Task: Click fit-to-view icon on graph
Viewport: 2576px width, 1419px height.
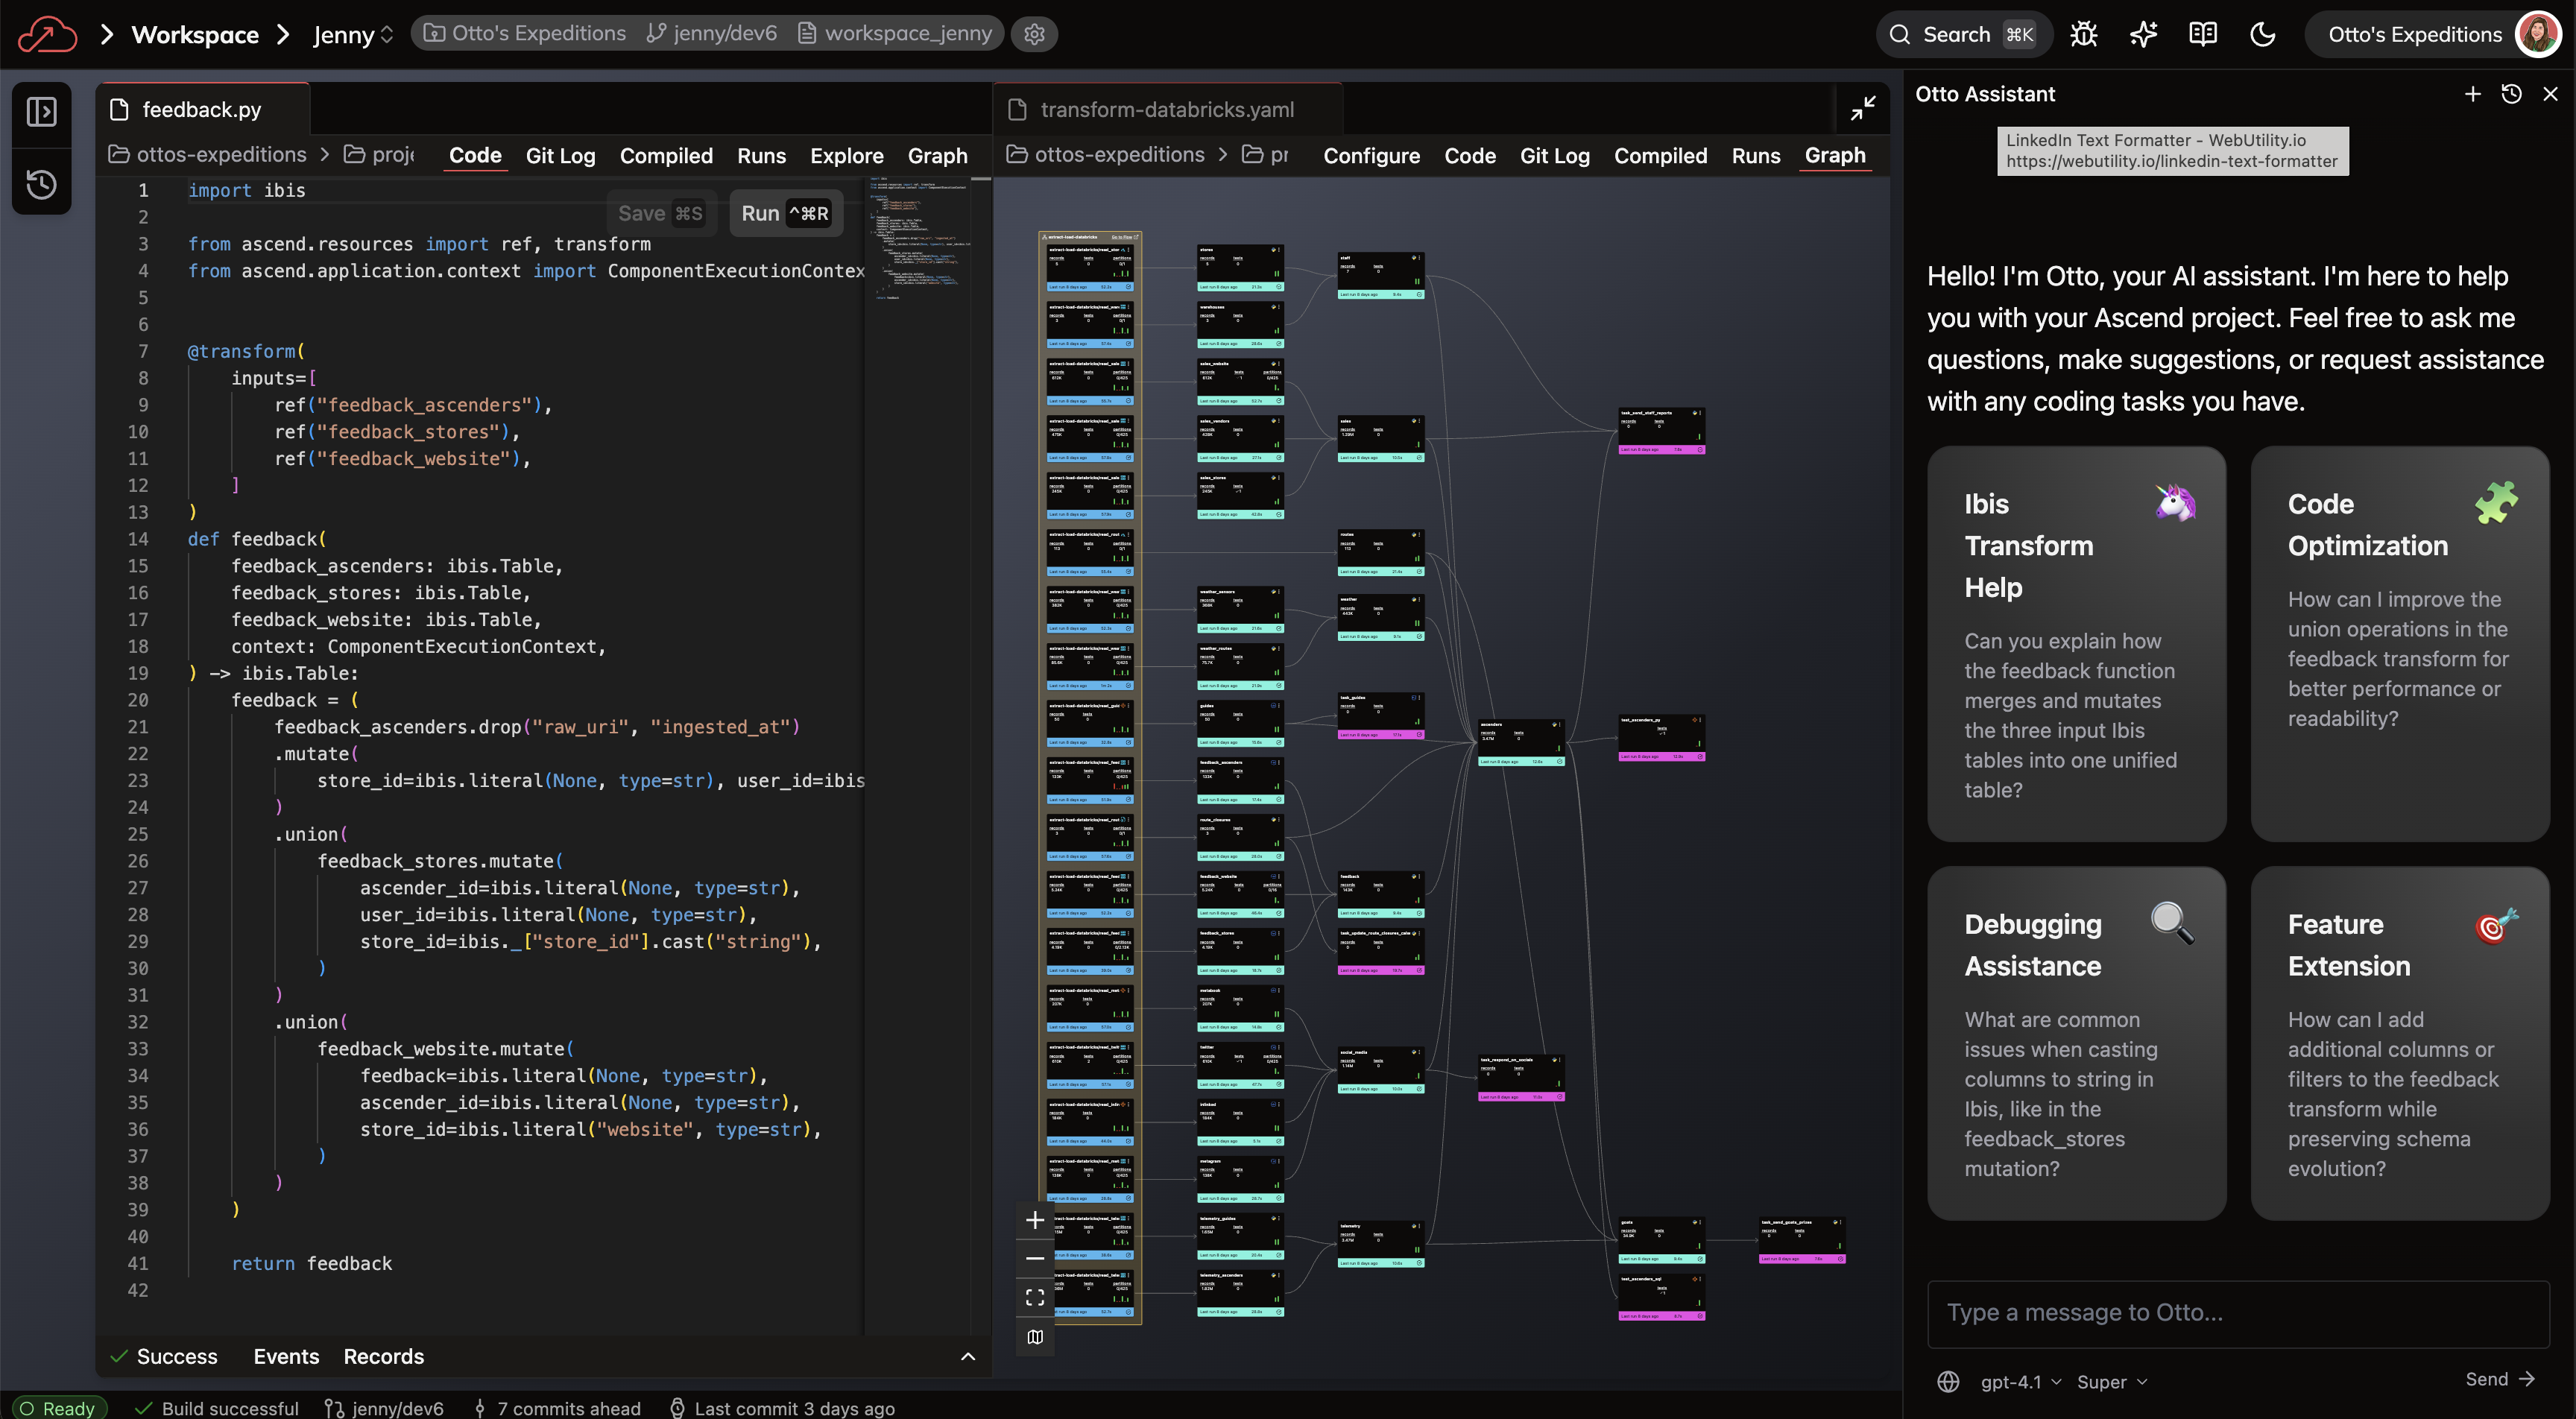Action: click(x=1035, y=1298)
